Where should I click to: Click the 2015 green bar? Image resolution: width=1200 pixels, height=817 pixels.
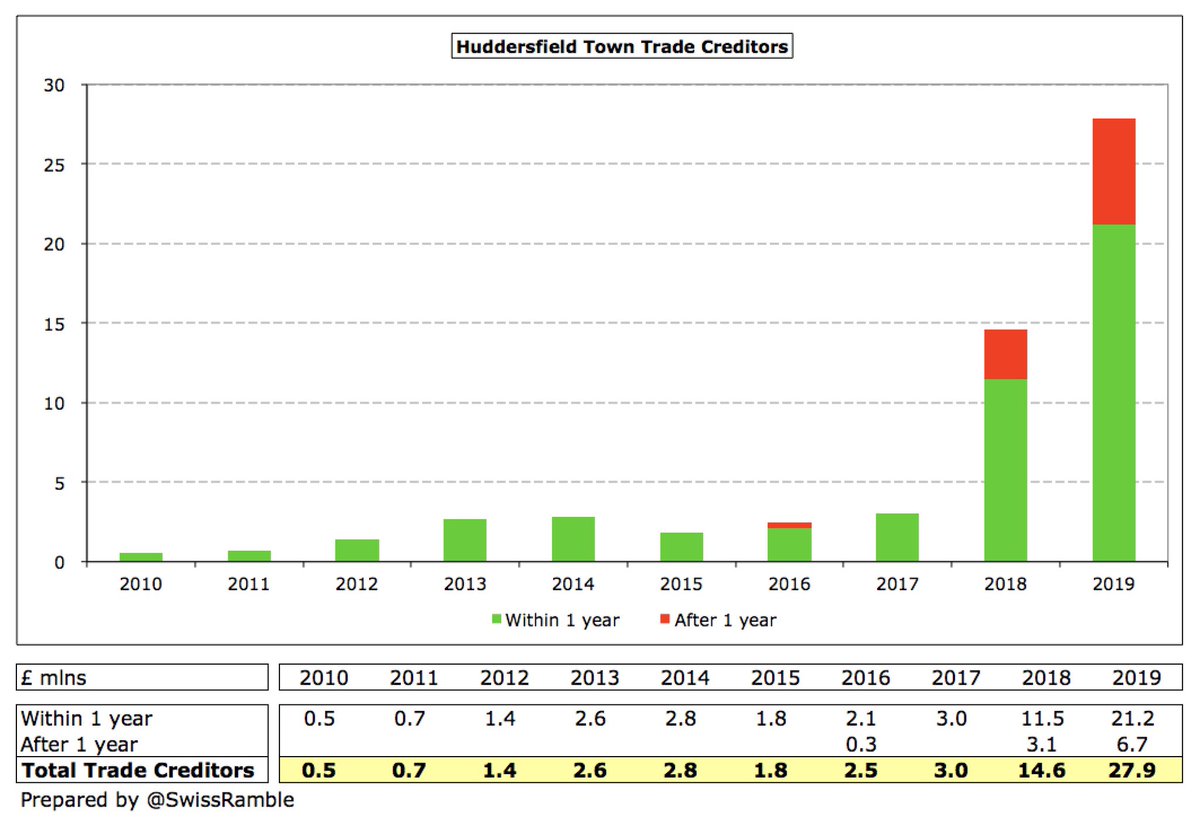click(x=681, y=547)
